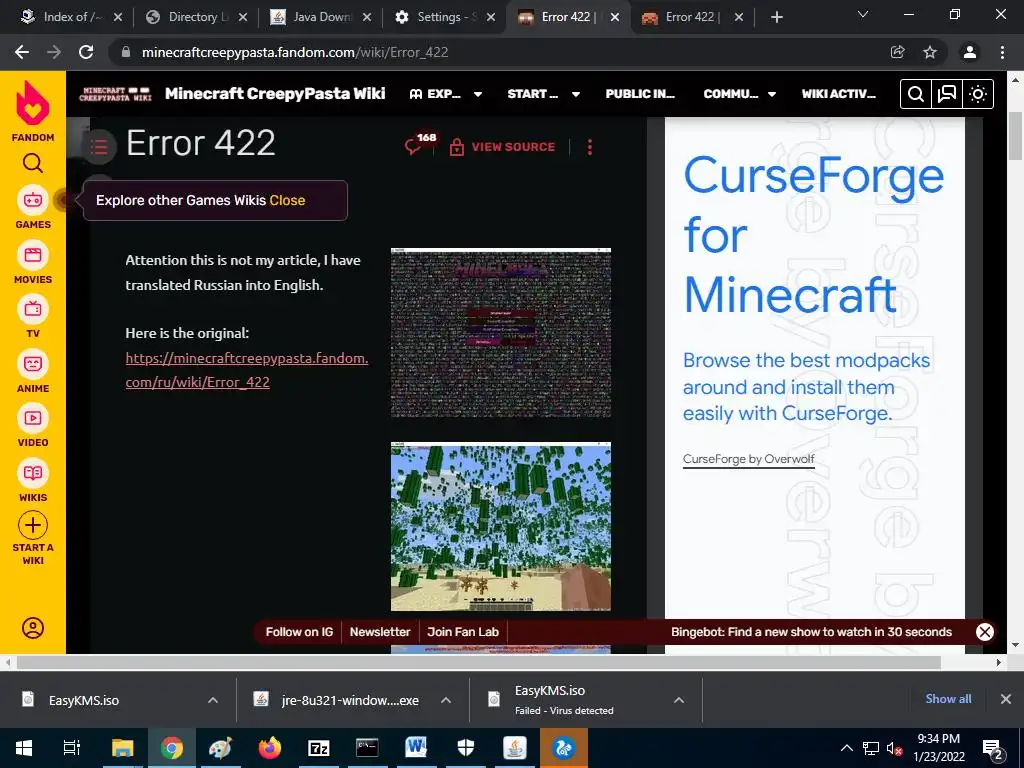Viewport: 1024px width, 768px height.
Task: Open the article table of contents icon
Action: click(x=99, y=146)
